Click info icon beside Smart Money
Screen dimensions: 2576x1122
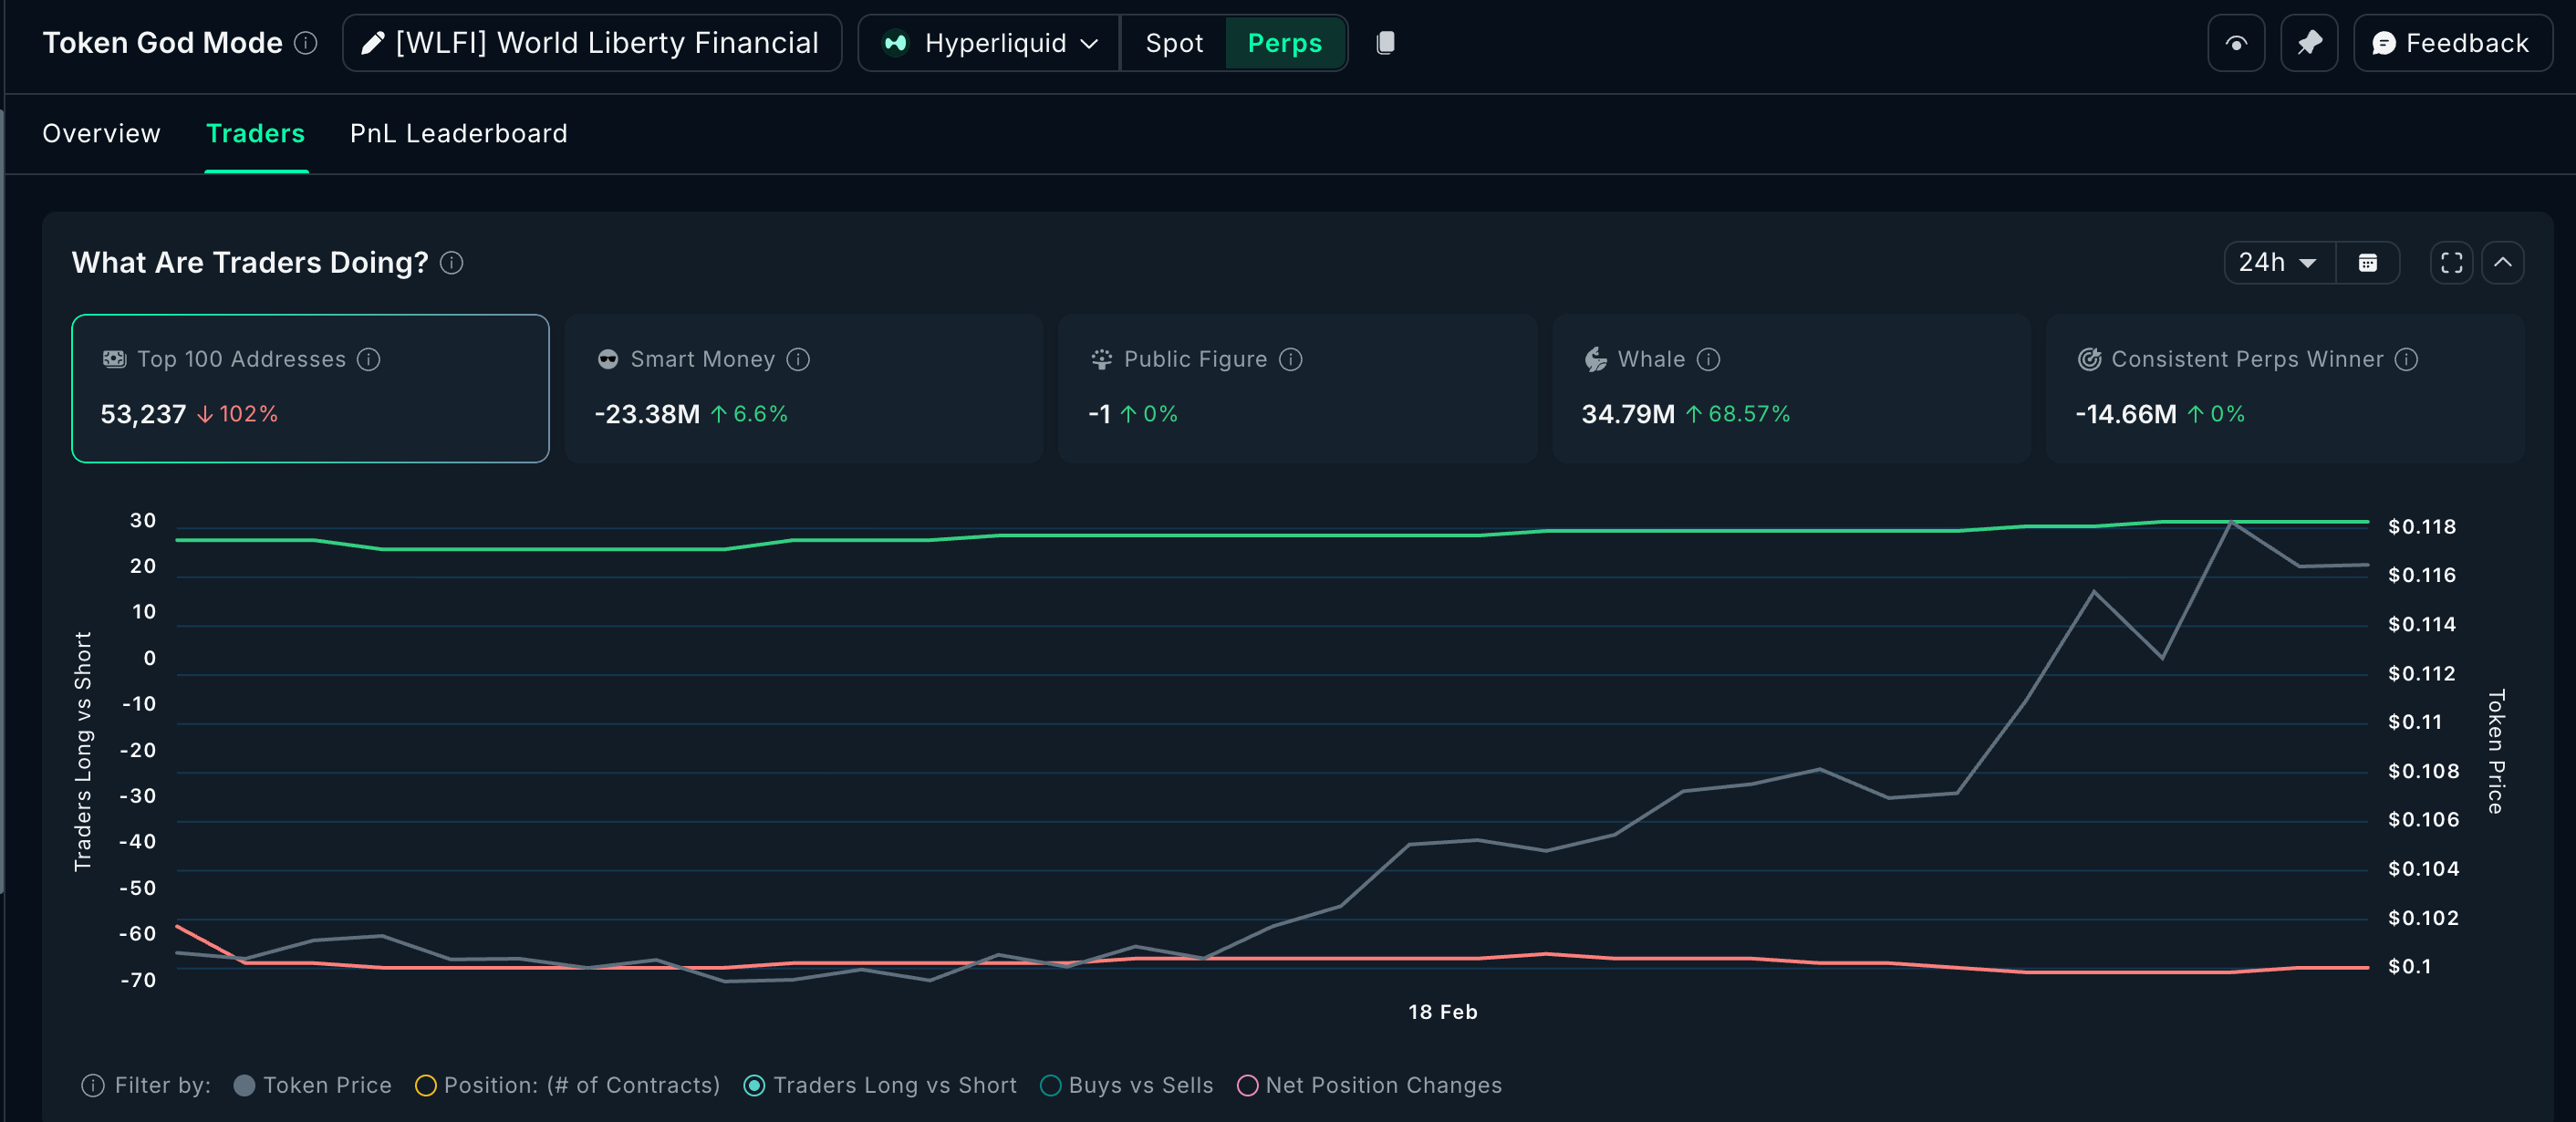click(x=798, y=359)
